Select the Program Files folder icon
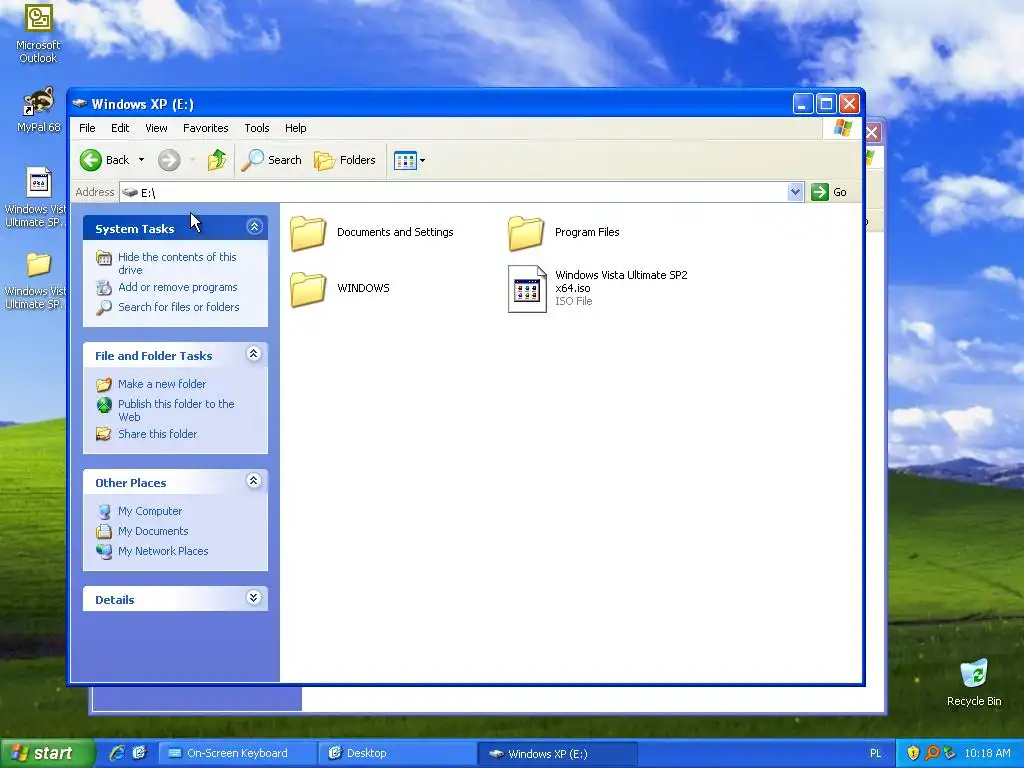 pos(526,233)
